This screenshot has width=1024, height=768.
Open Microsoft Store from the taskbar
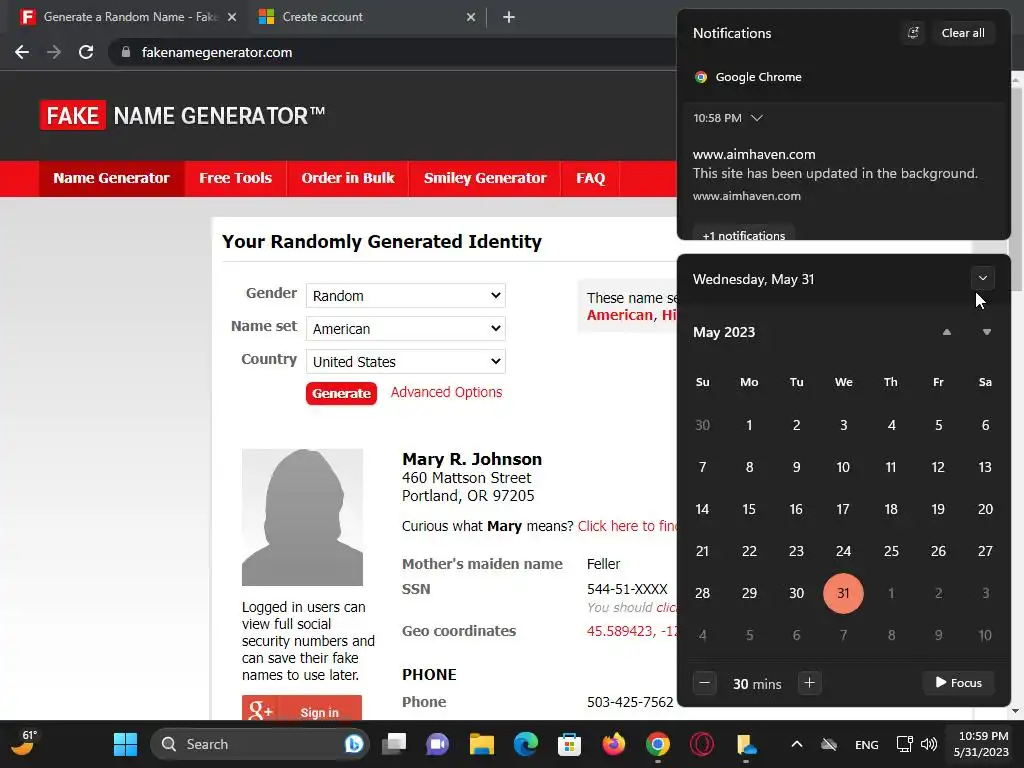569,744
